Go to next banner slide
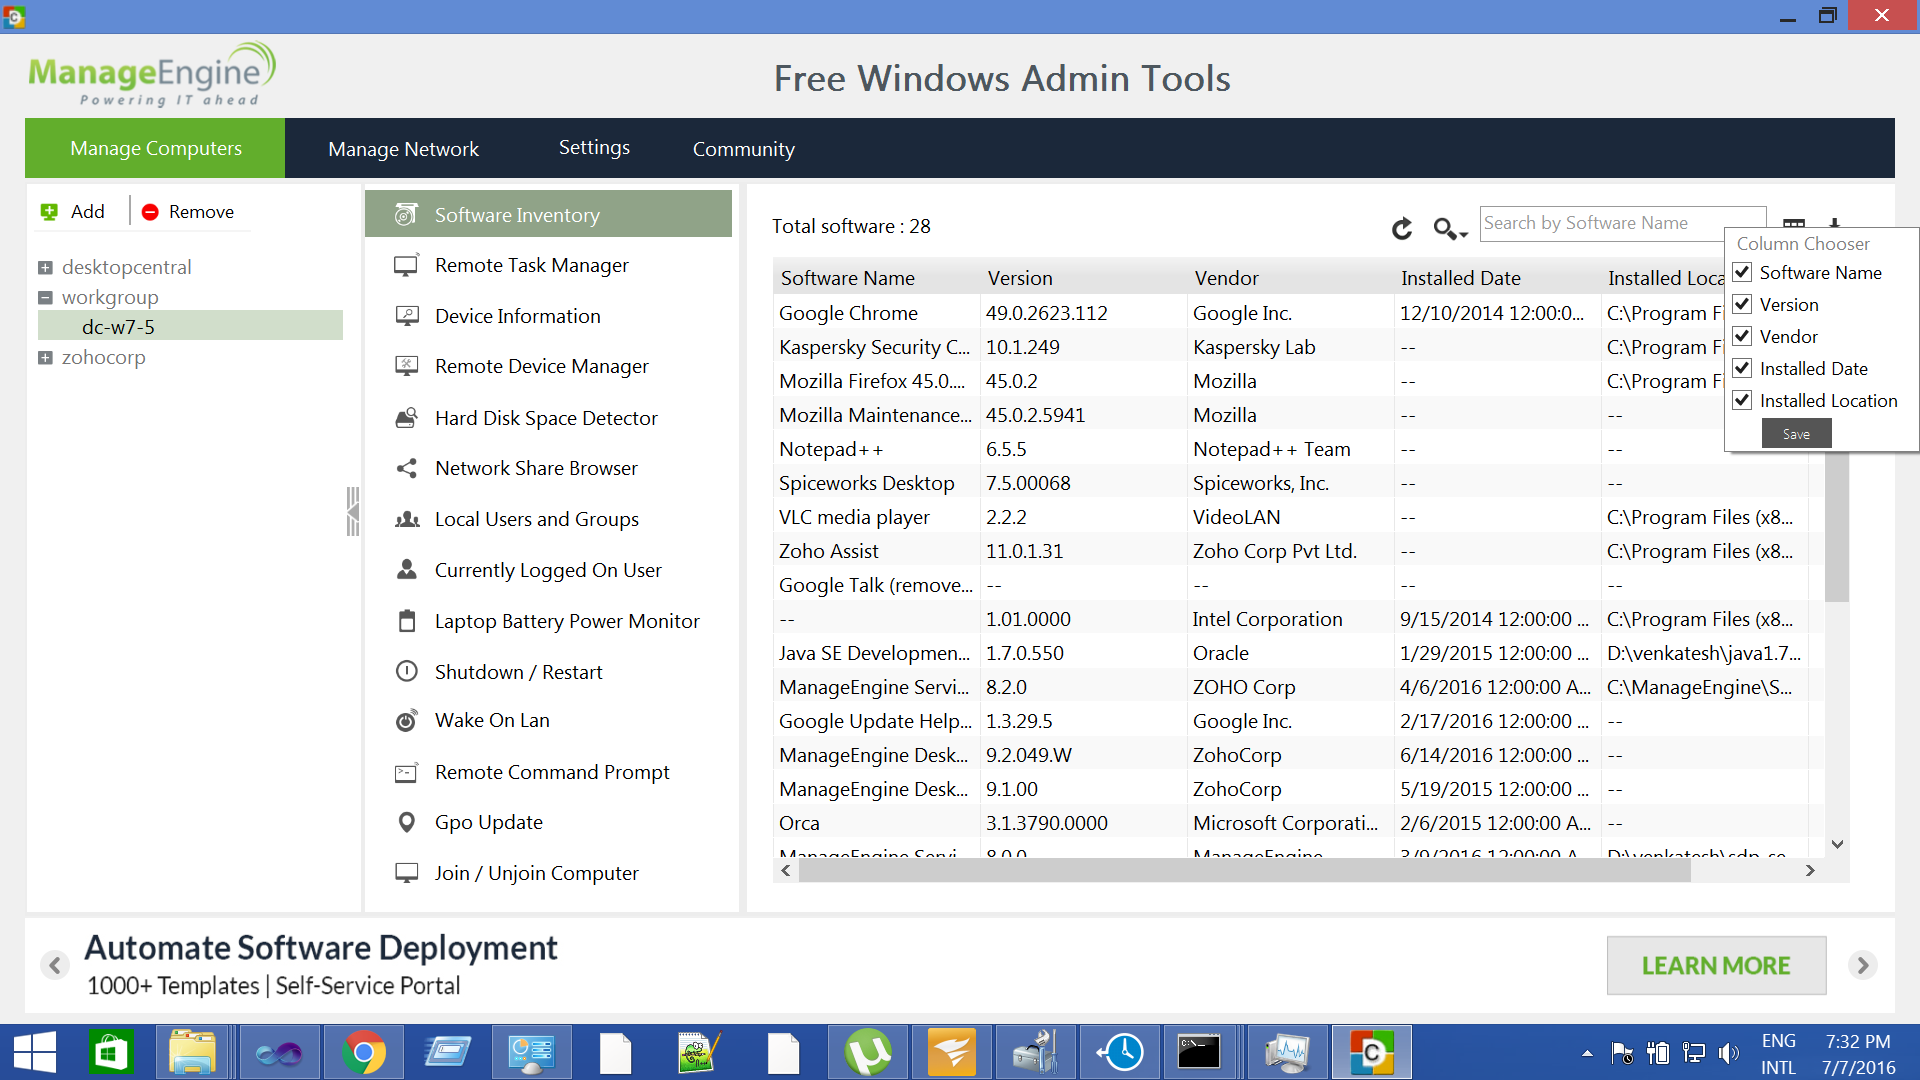1920x1080 pixels. [x=1862, y=965]
